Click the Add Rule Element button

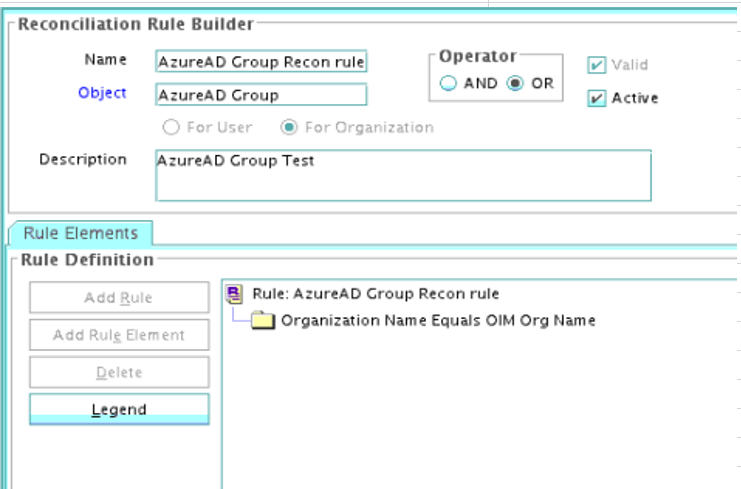(119, 335)
